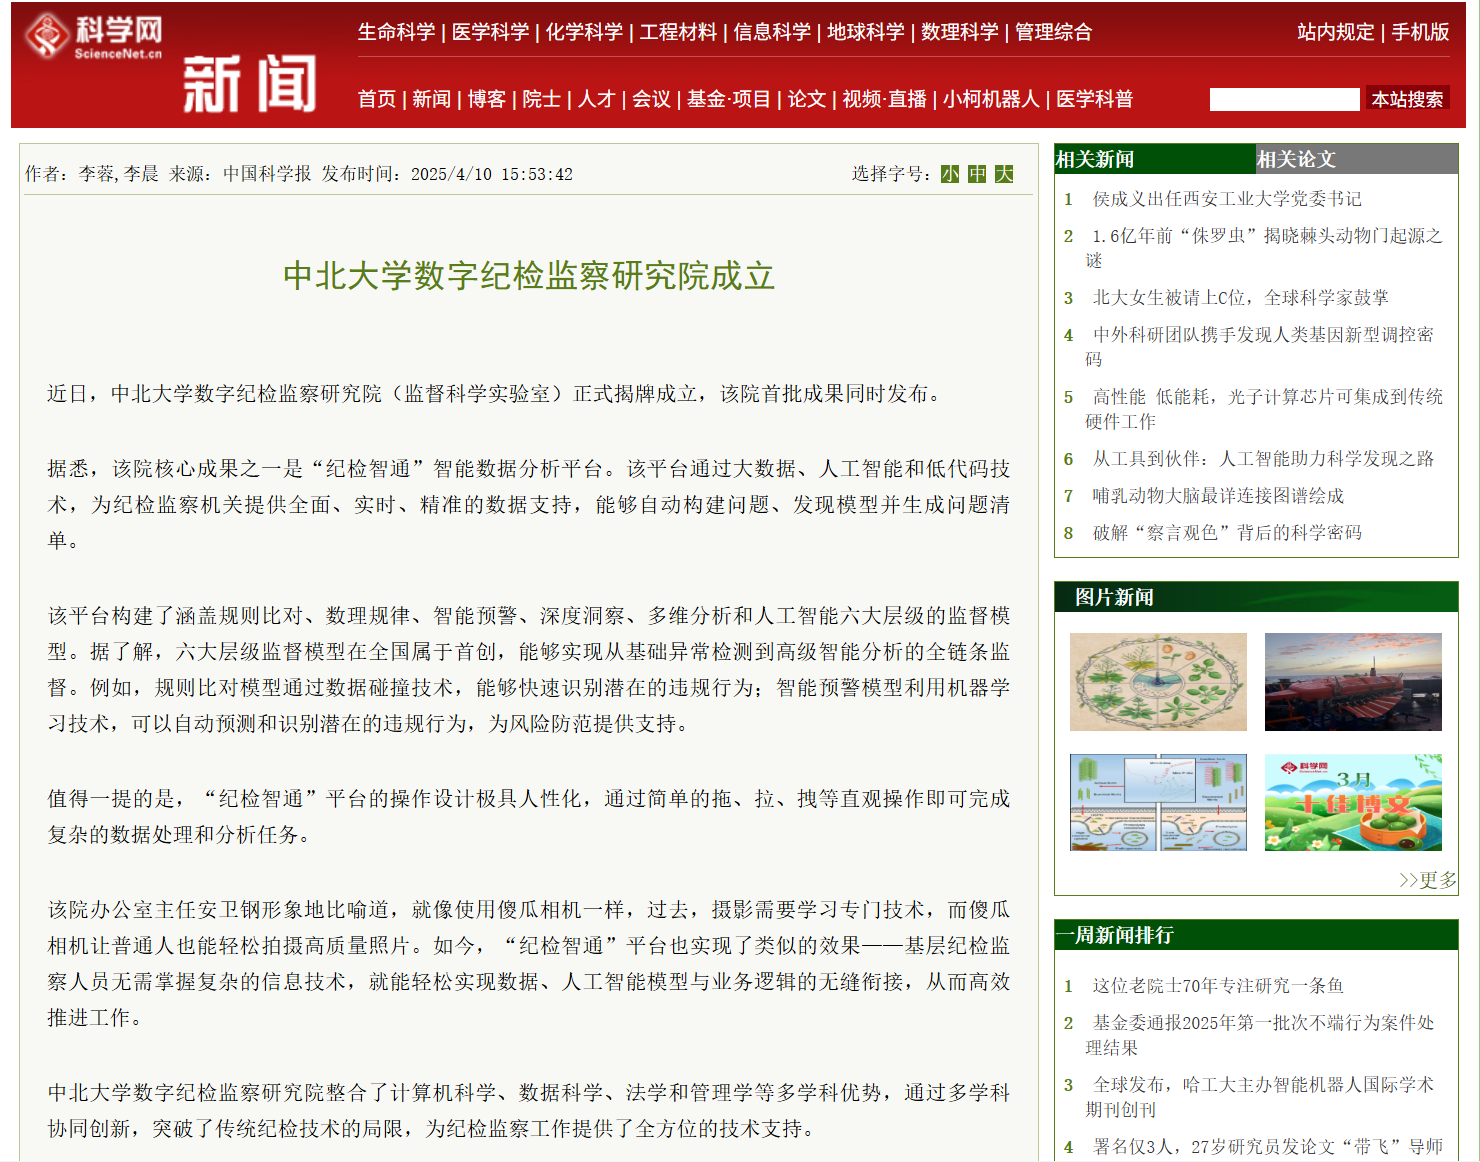Click the site search input field
Screen dimensions: 1480x1162
pyautogui.click(x=1284, y=99)
